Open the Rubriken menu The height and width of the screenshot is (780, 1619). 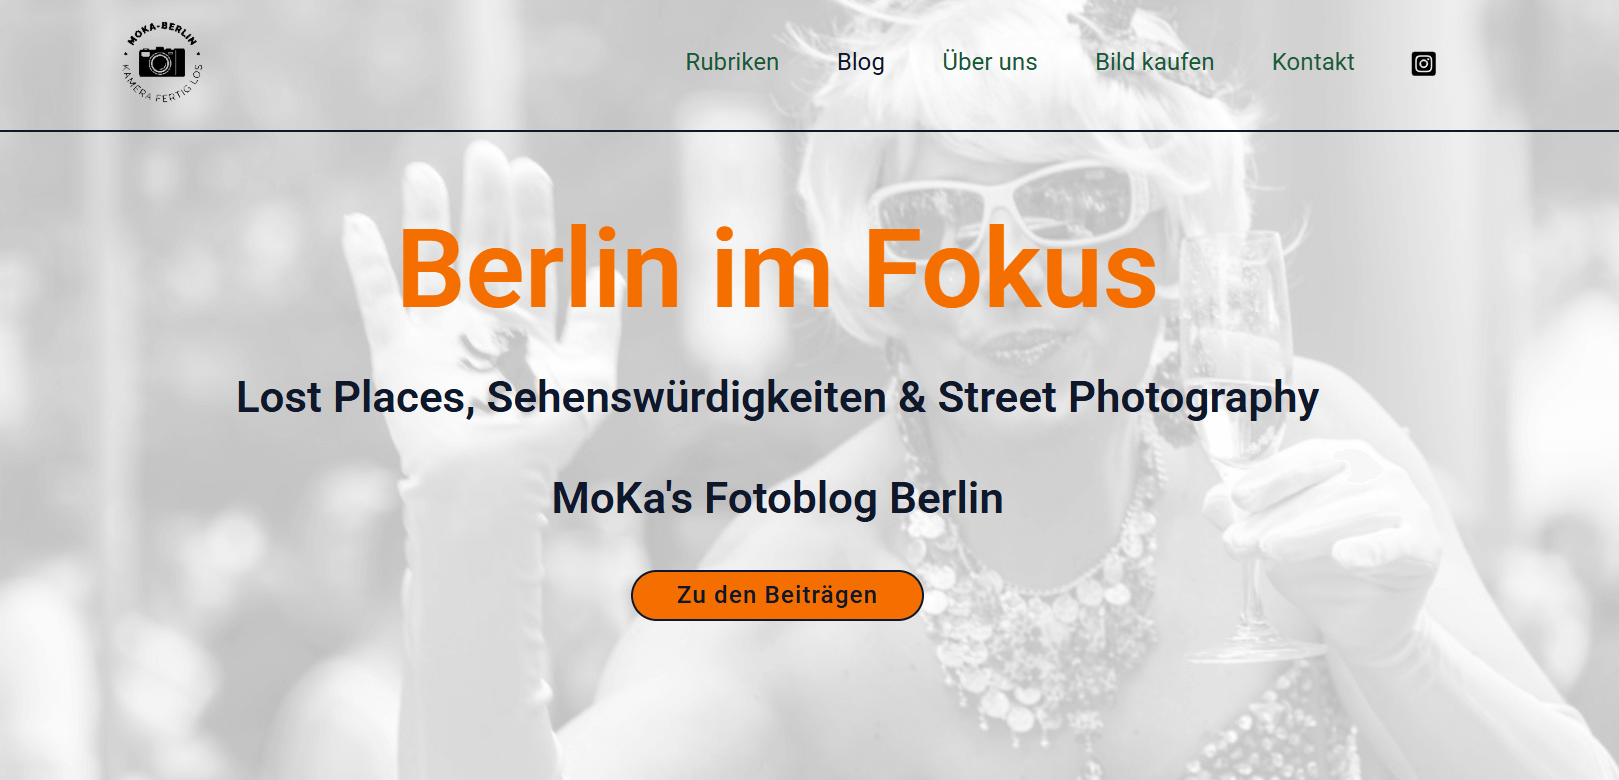tap(732, 62)
